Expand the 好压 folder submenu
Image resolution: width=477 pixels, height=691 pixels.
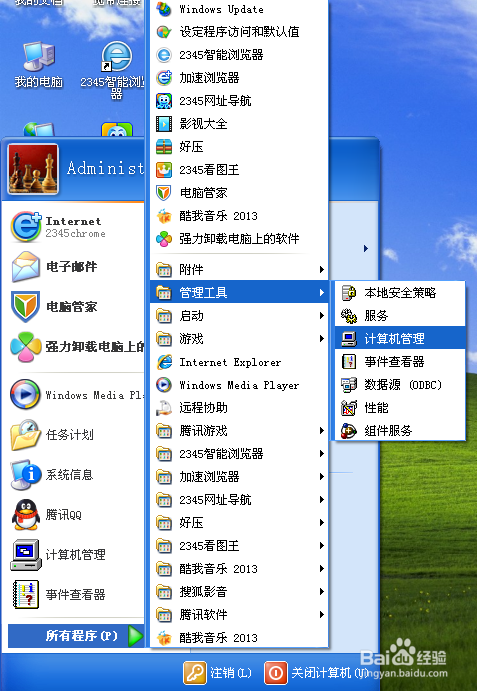click(239, 523)
